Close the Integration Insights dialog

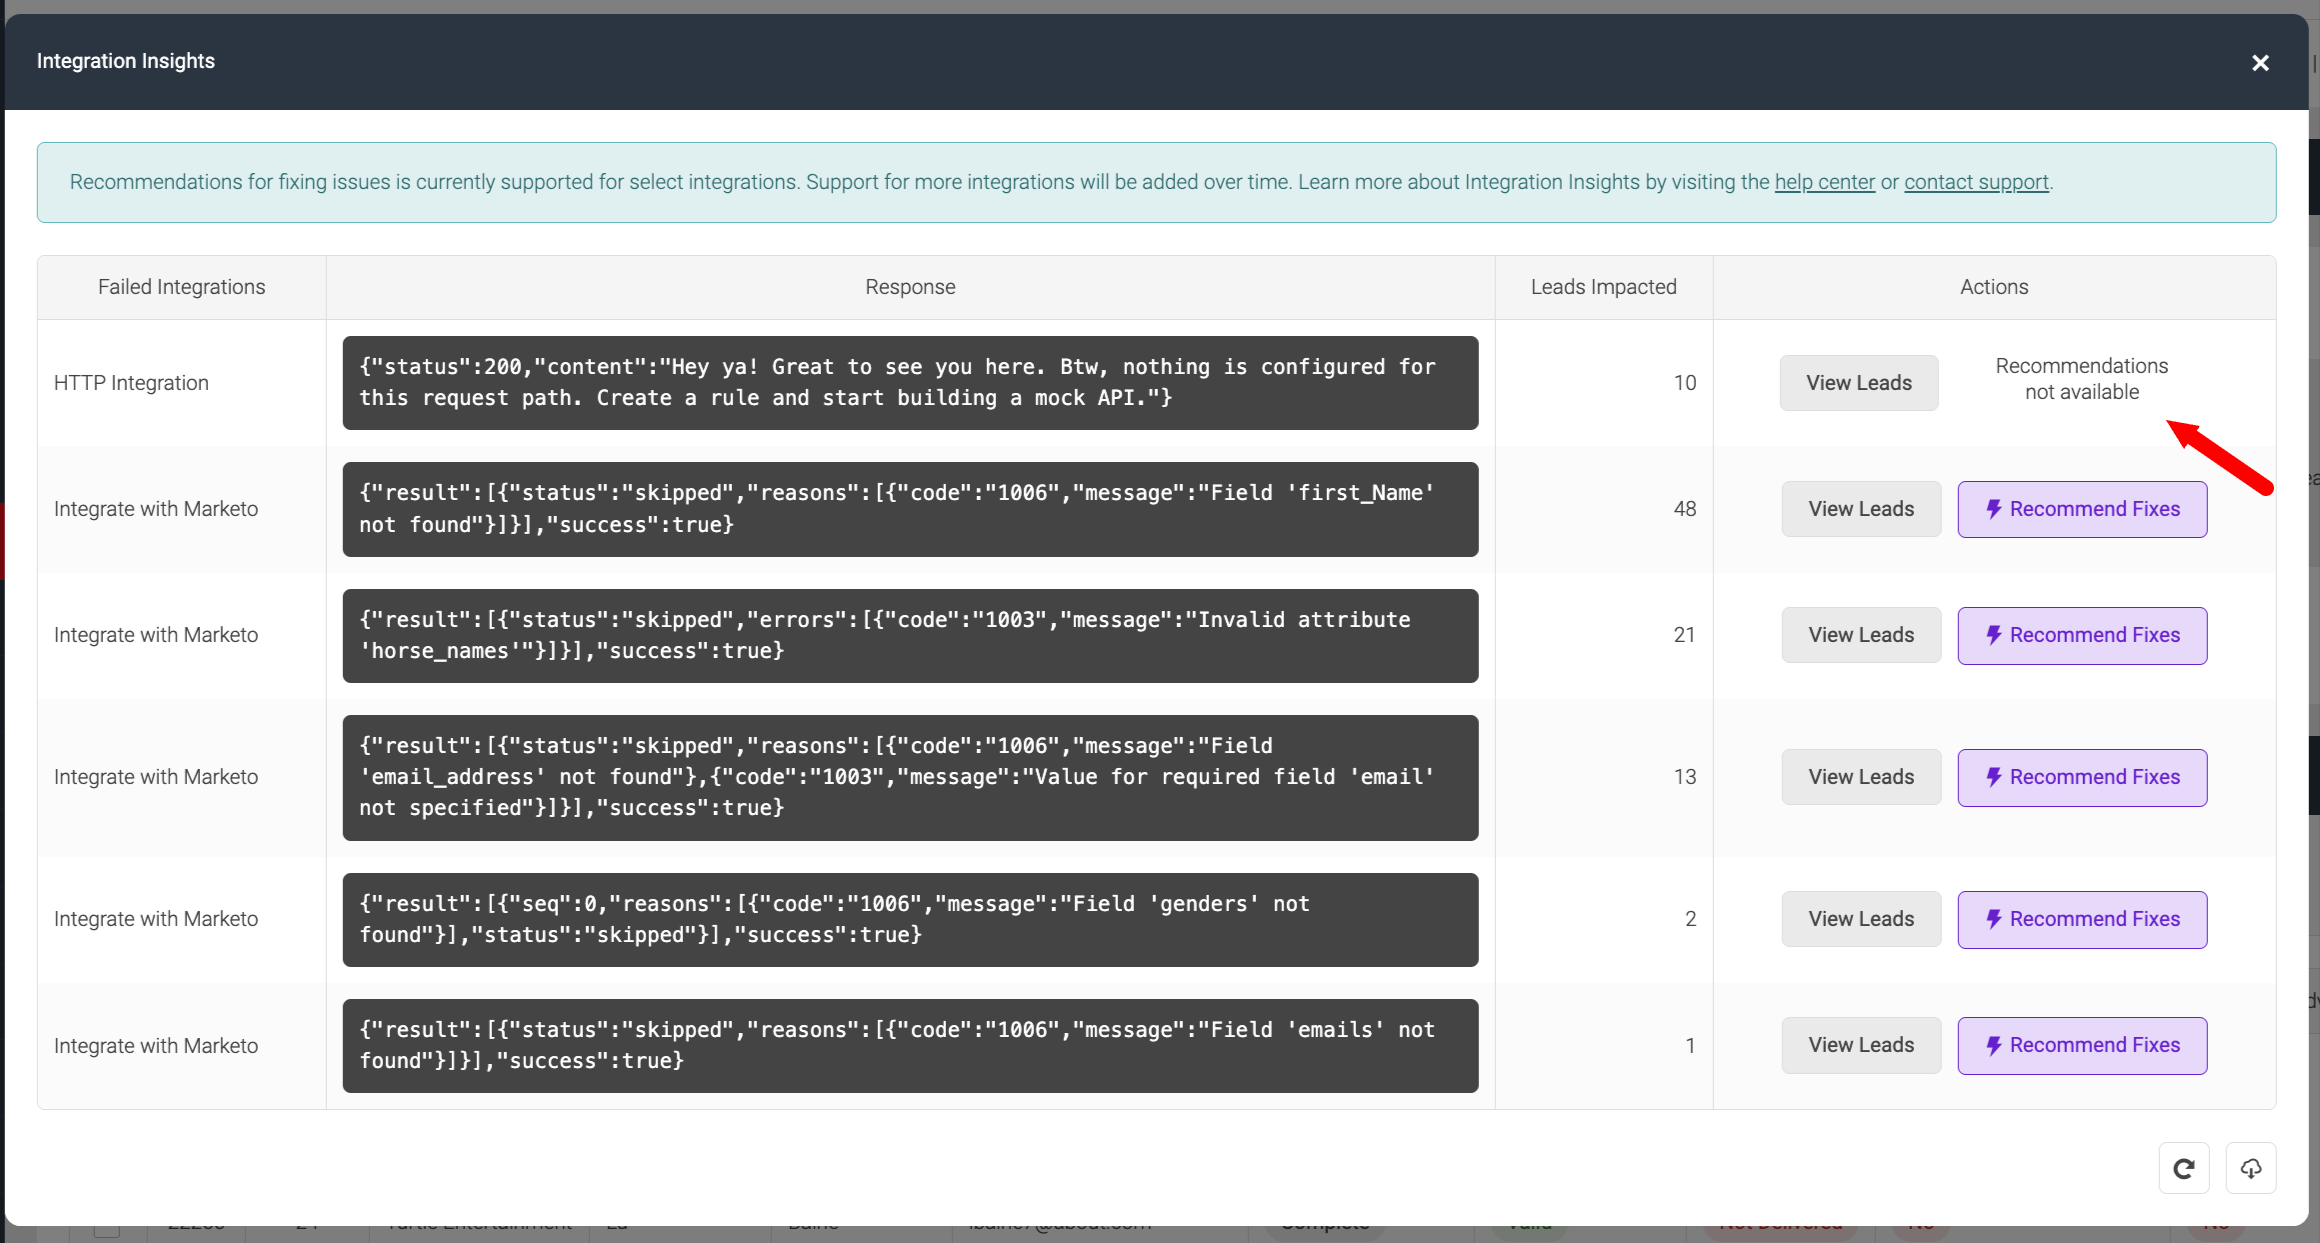click(x=2260, y=63)
